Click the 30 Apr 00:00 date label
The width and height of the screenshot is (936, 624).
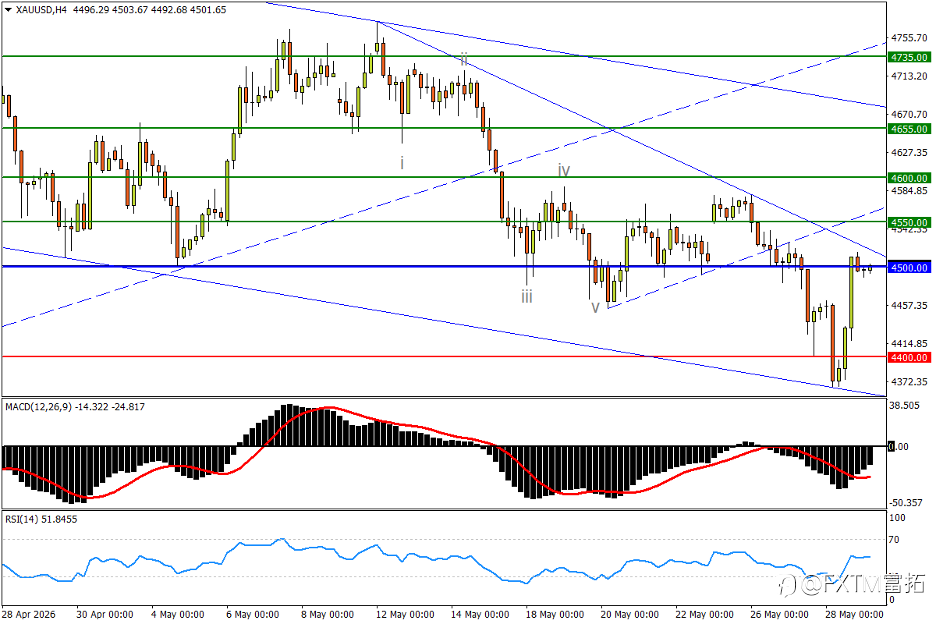coord(105,614)
